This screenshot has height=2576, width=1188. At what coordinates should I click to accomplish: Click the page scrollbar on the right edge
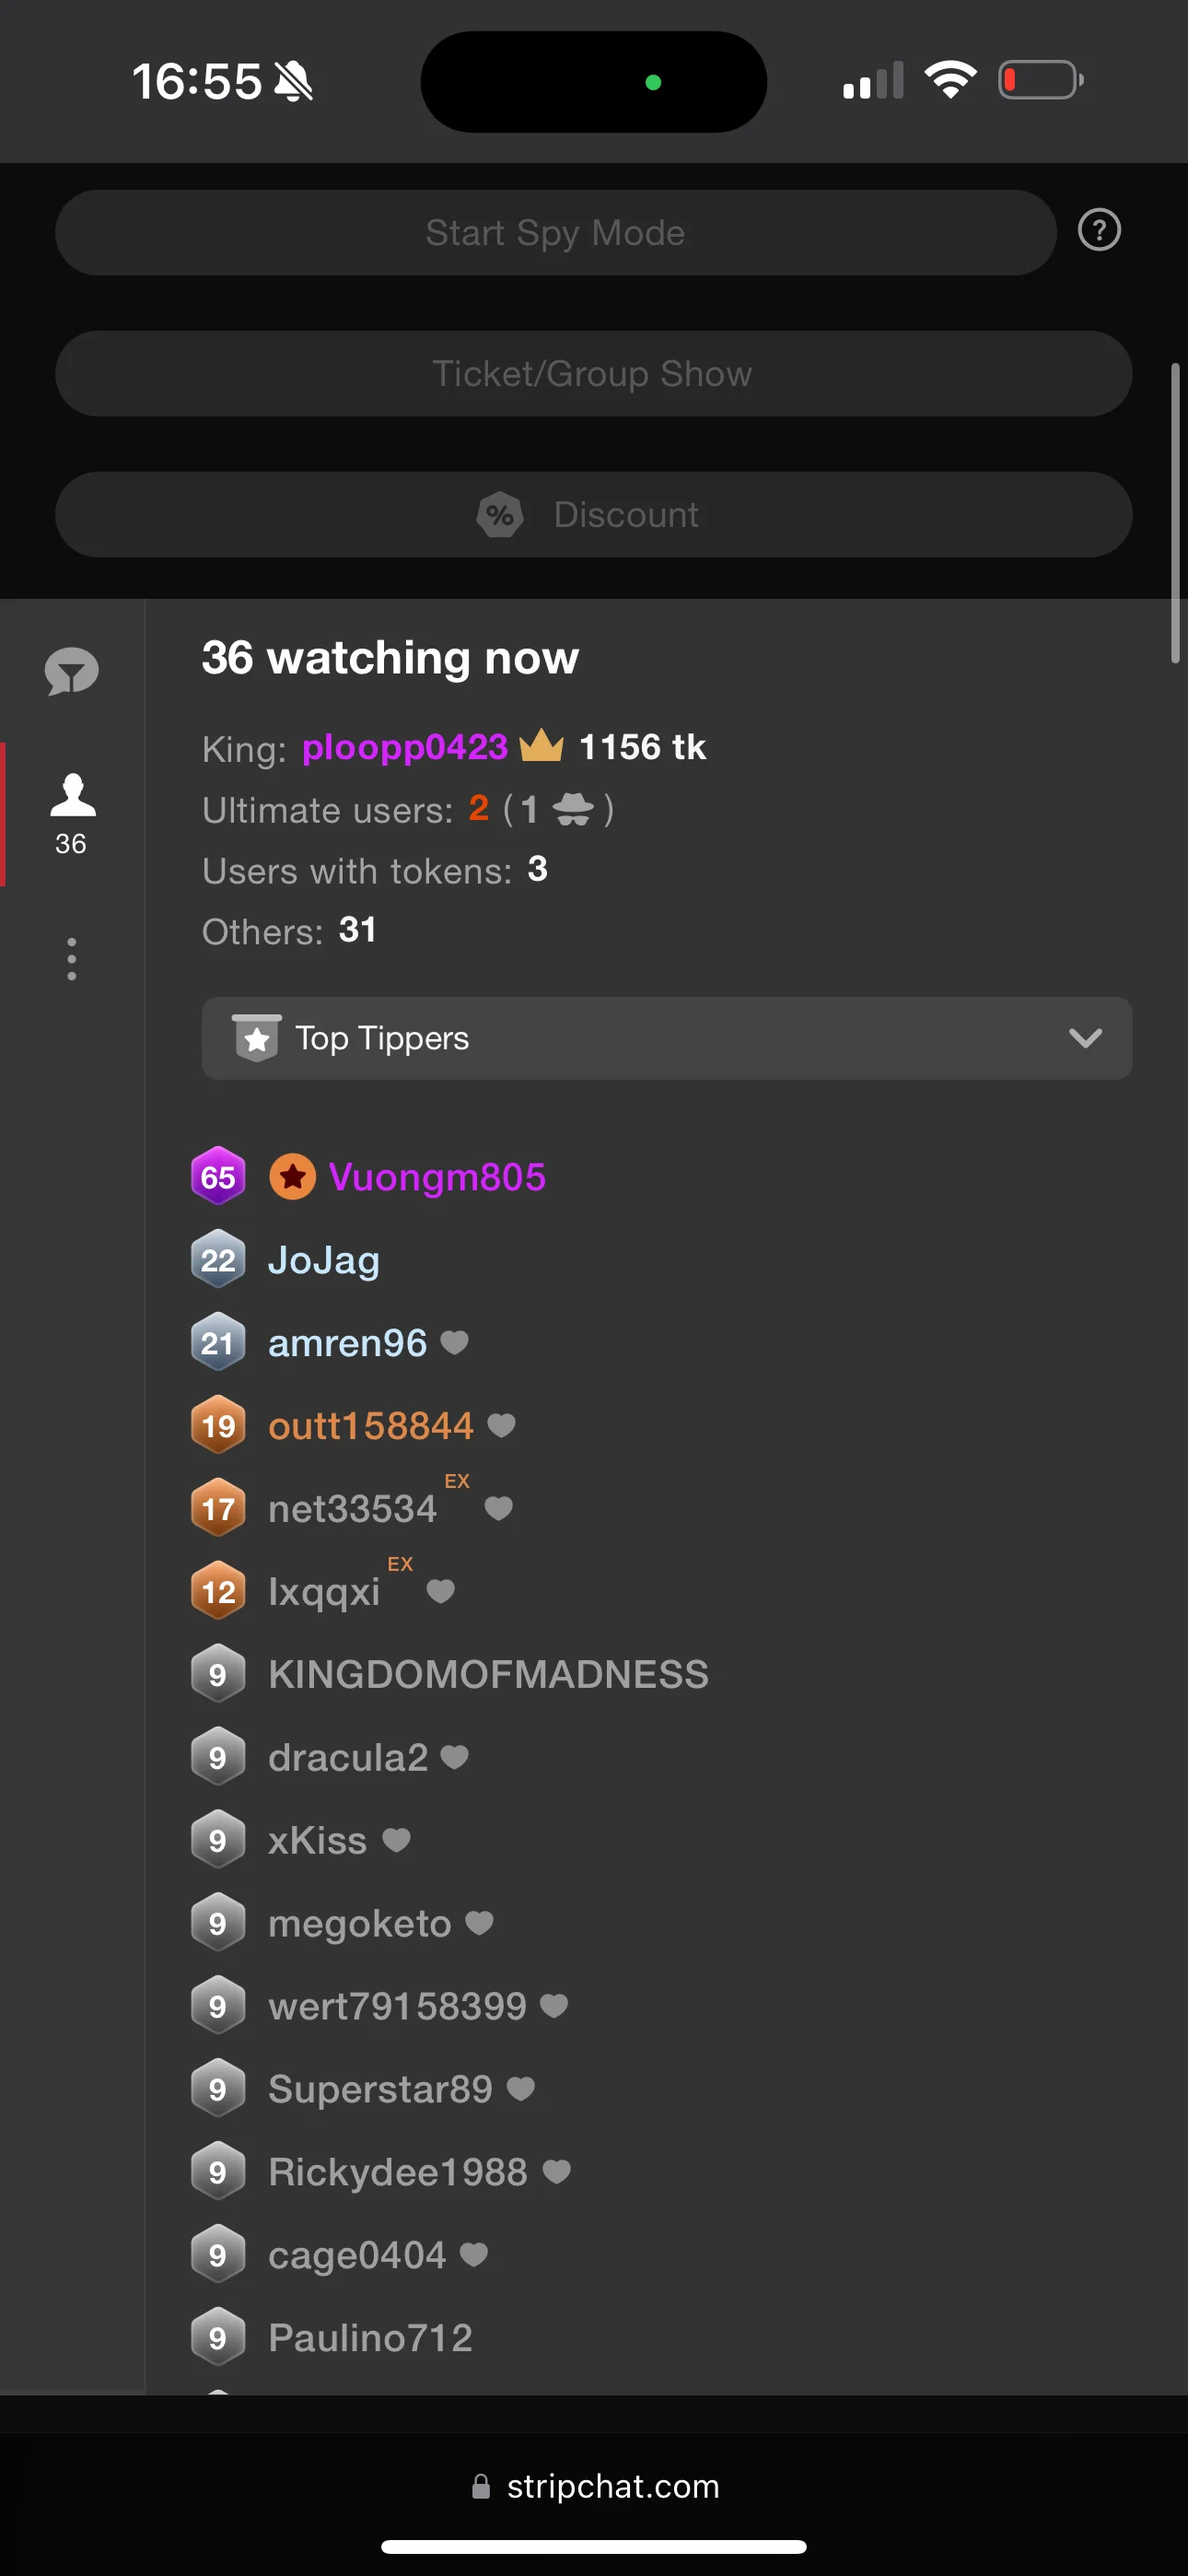tap(1175, 512)
